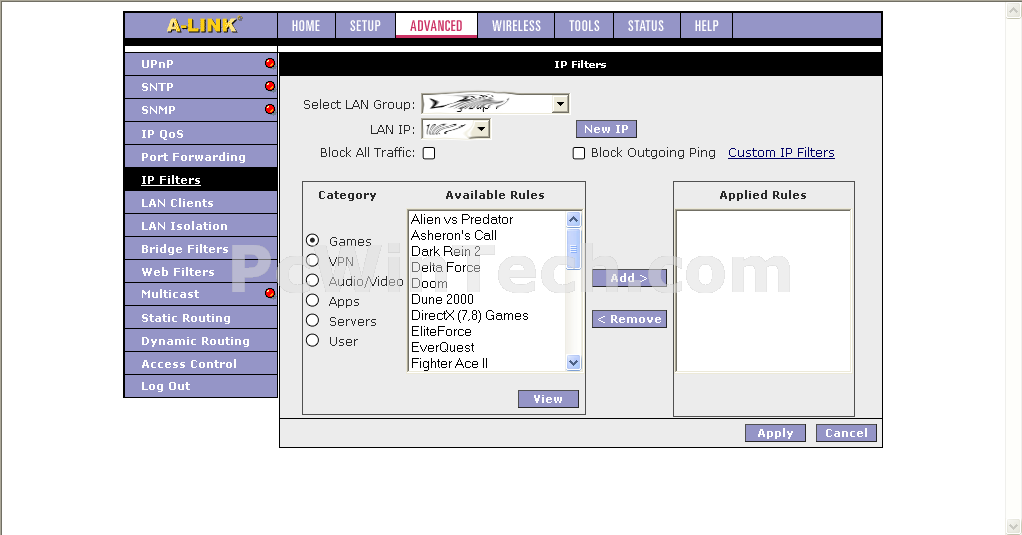Click red status dot beside SNTP
This screenshot has height=535, width=1022.
pos(270,86)
